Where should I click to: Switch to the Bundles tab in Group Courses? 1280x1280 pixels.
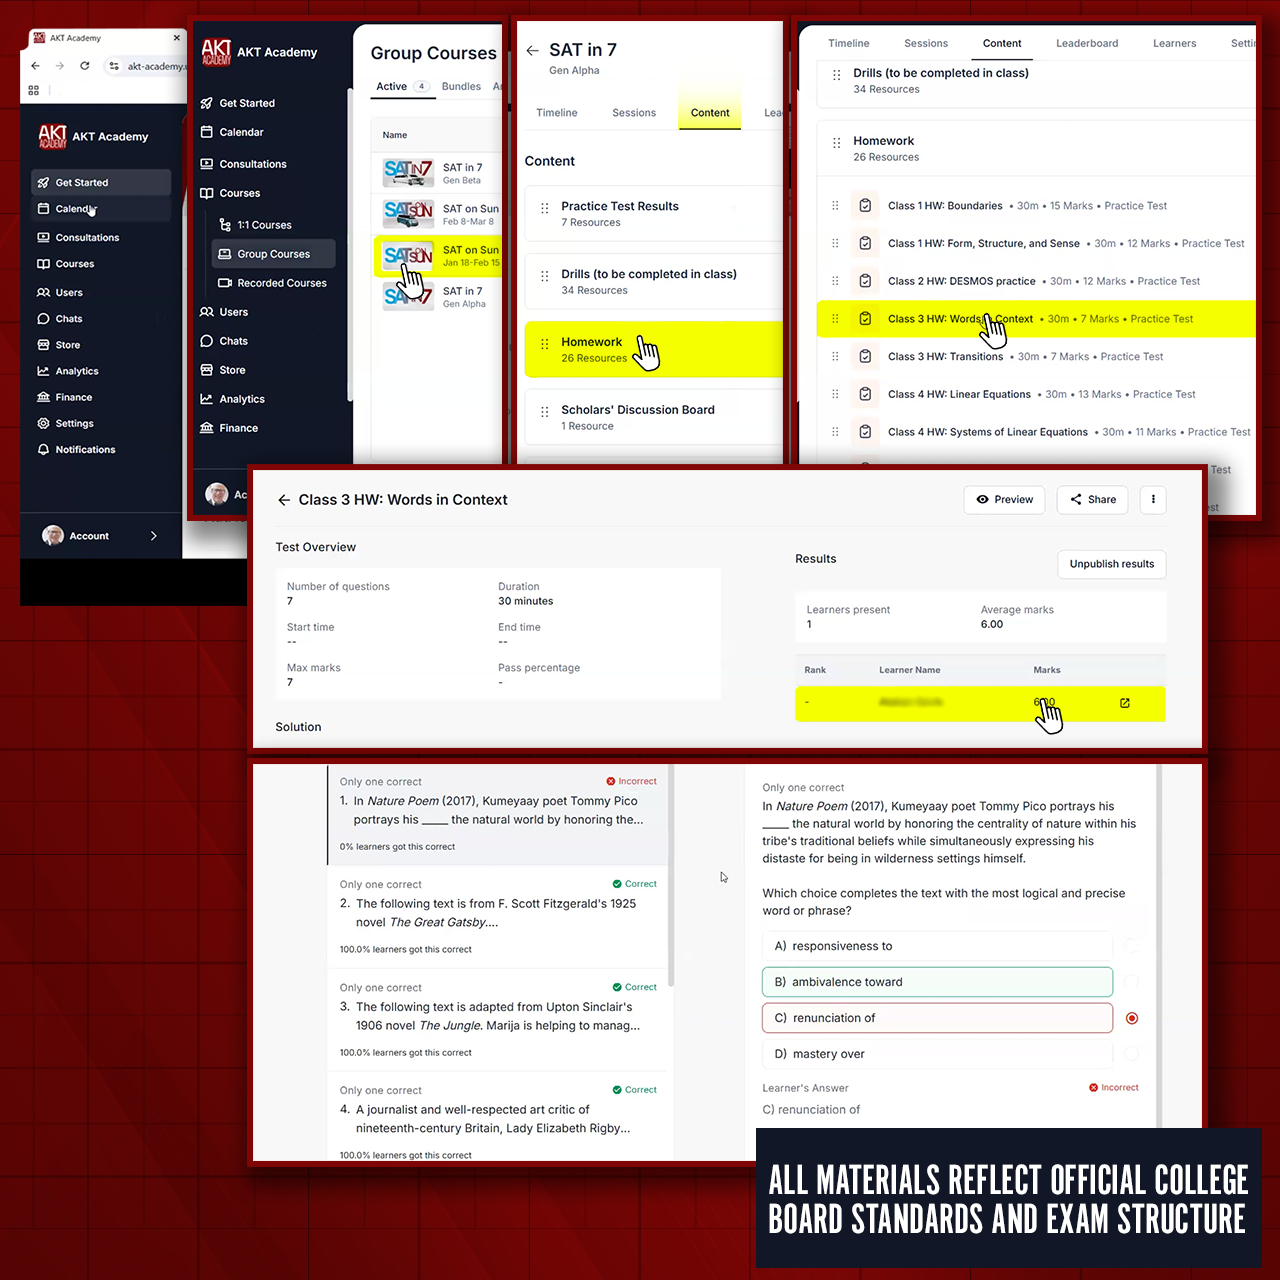click(x=461, y=87)
